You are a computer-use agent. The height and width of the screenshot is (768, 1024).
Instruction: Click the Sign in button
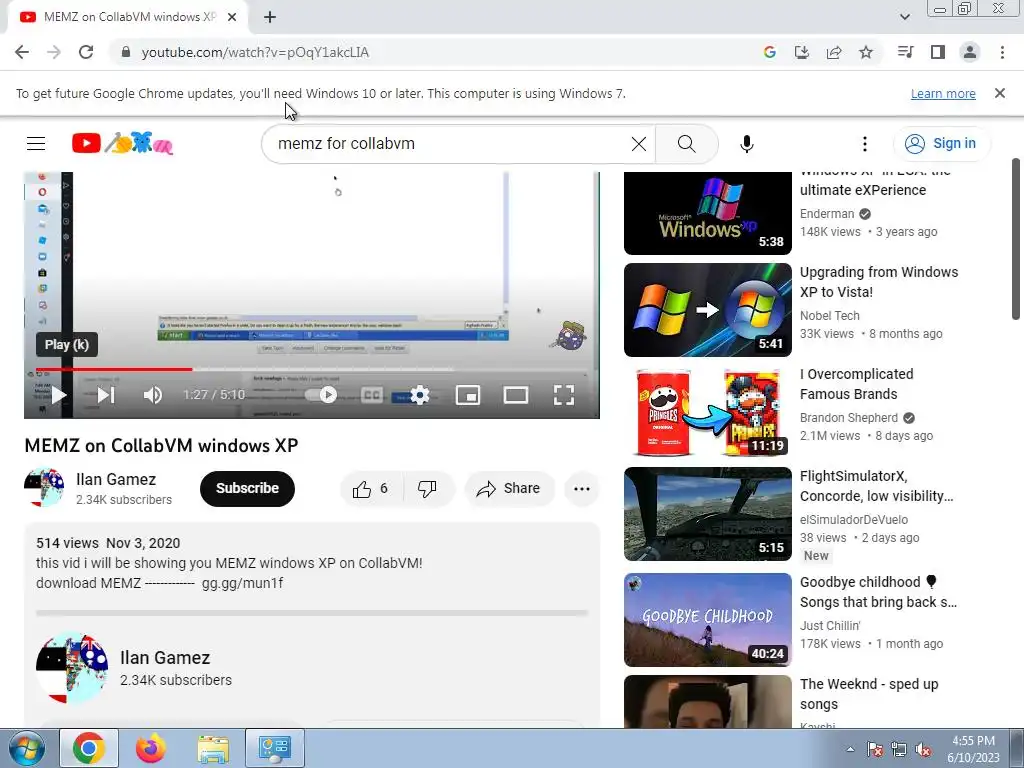pos(941,144)
